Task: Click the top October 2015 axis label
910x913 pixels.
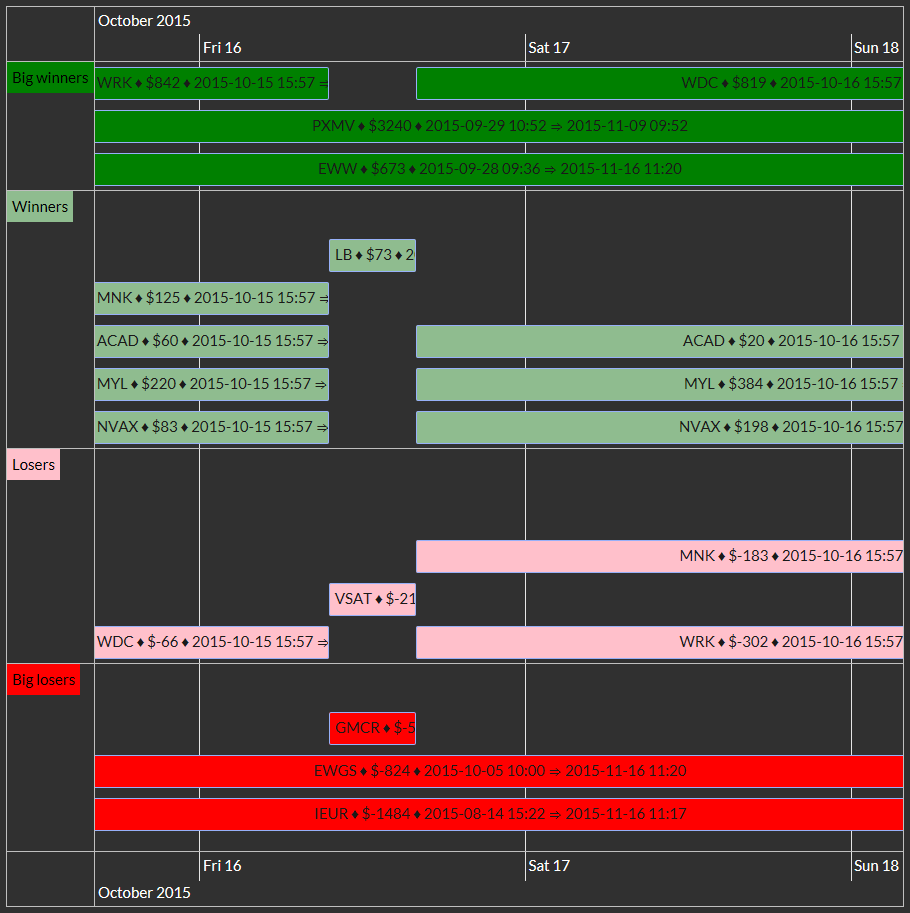Action: coord(144,21)
